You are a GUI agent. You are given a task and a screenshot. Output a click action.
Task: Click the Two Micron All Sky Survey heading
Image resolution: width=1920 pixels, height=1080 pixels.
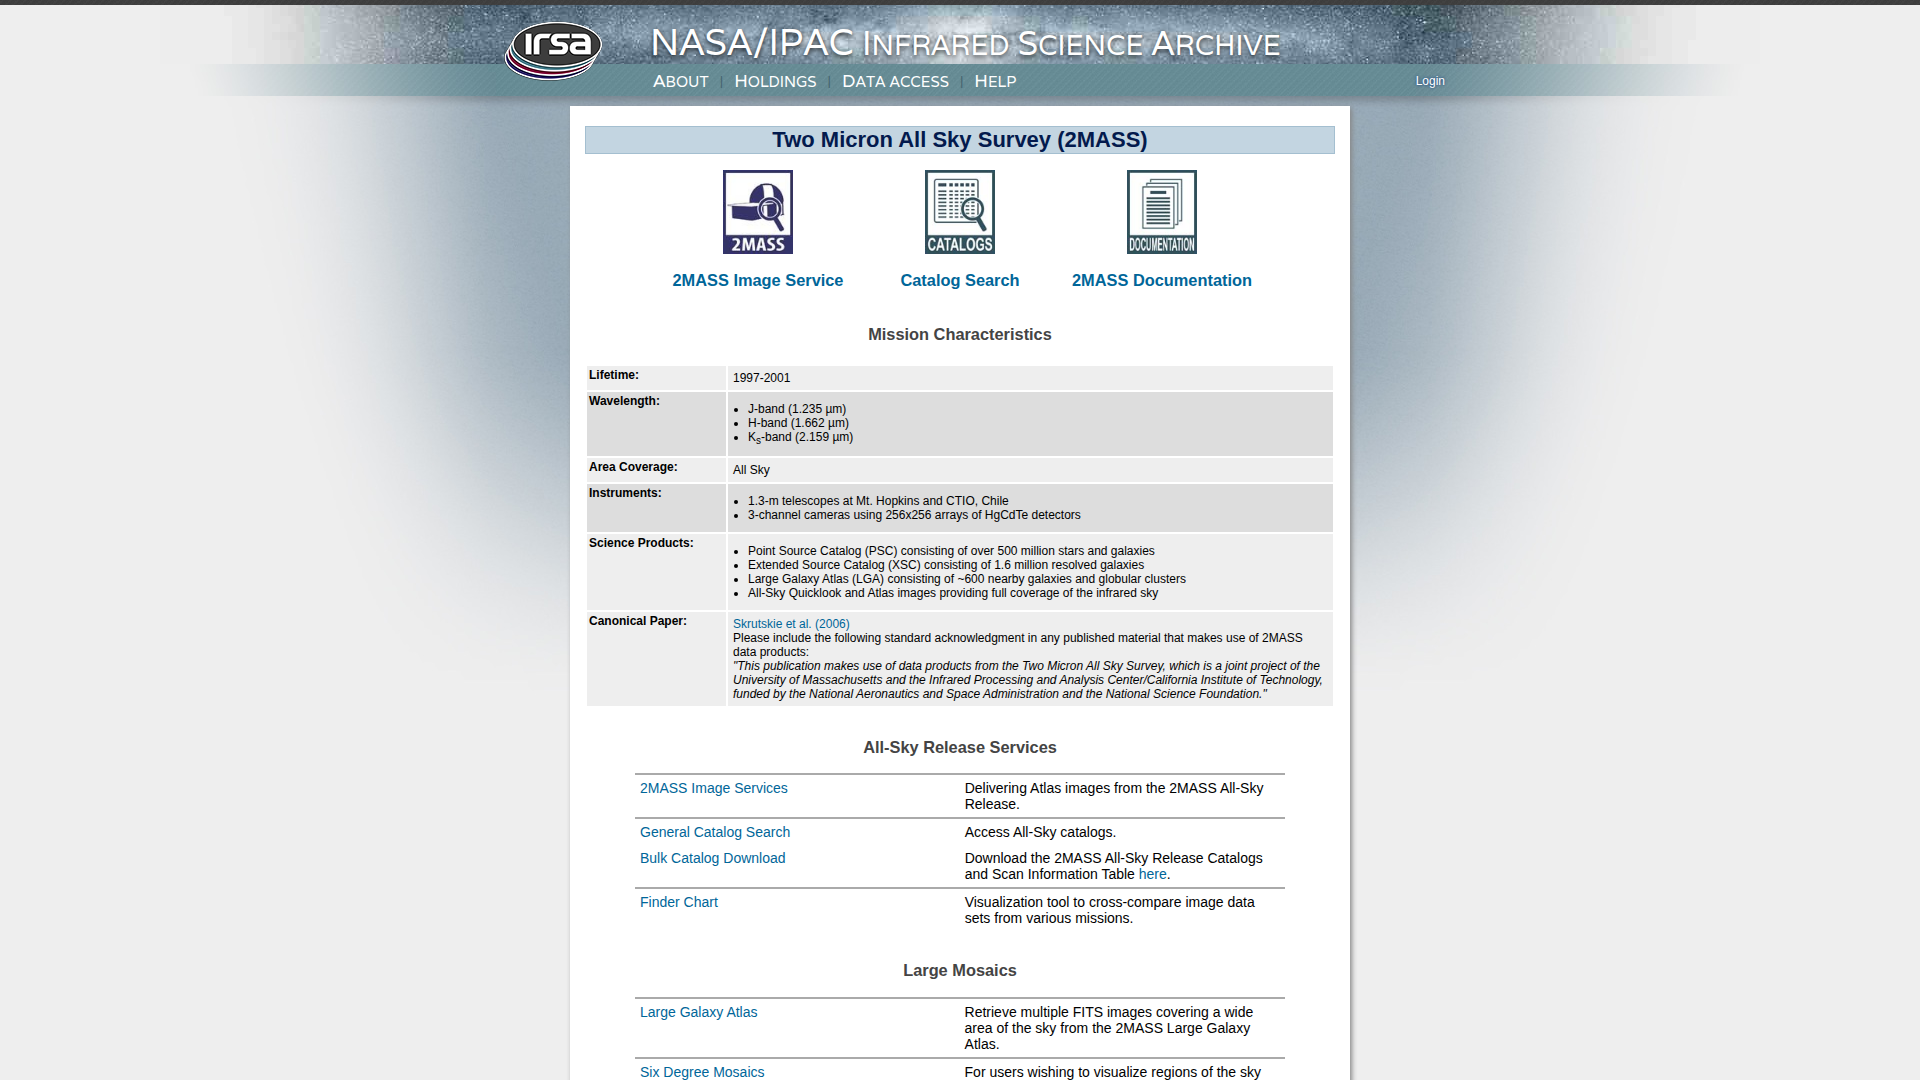[960, 140]
